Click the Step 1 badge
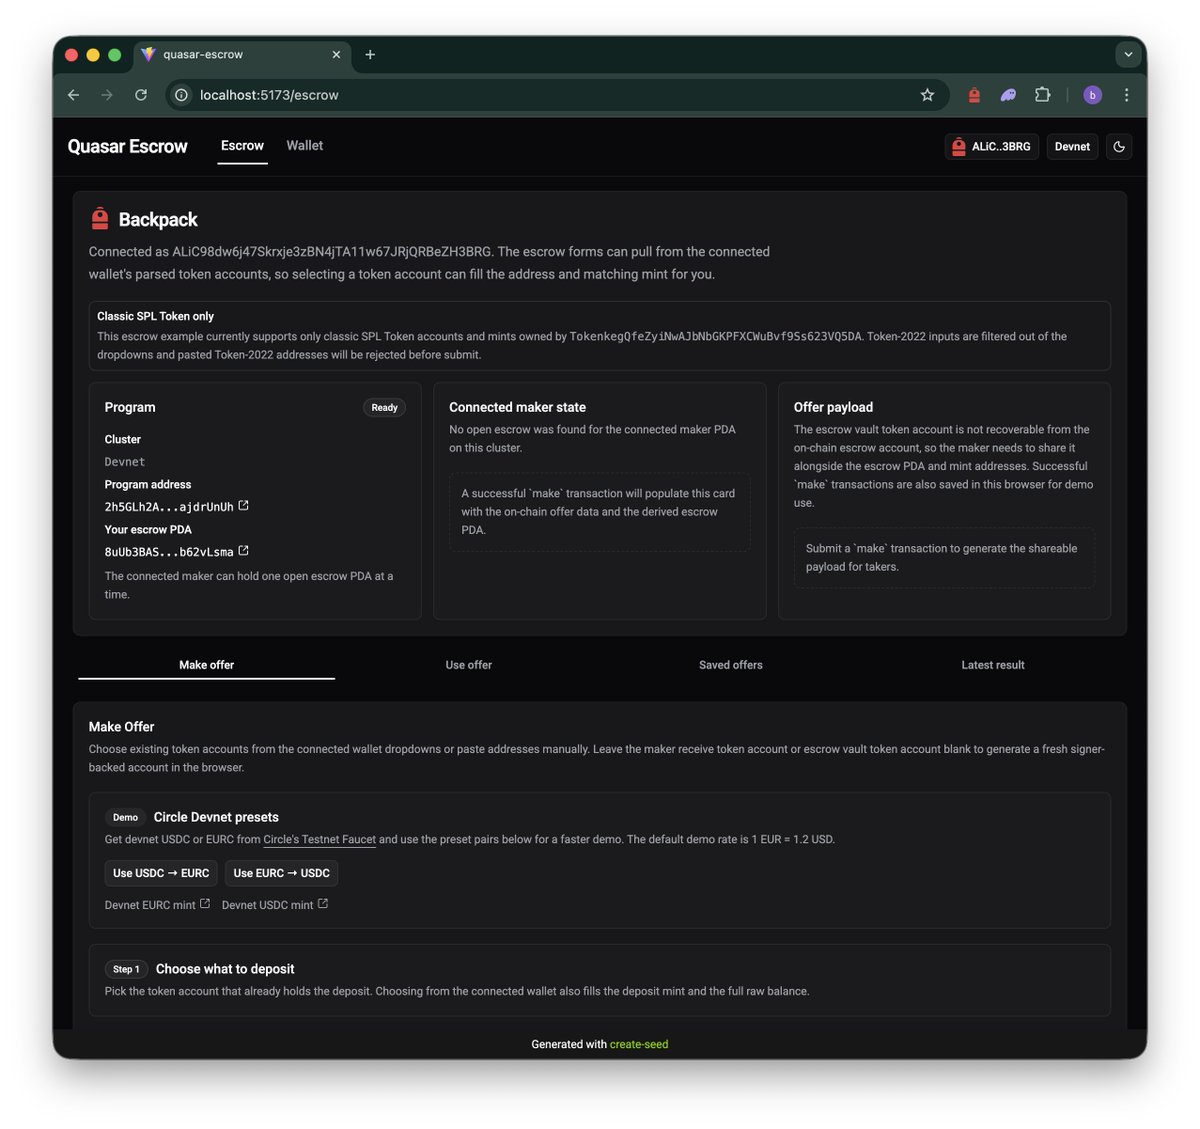Viewport: 1200px width, 1129px height. [x=126, y=969]
